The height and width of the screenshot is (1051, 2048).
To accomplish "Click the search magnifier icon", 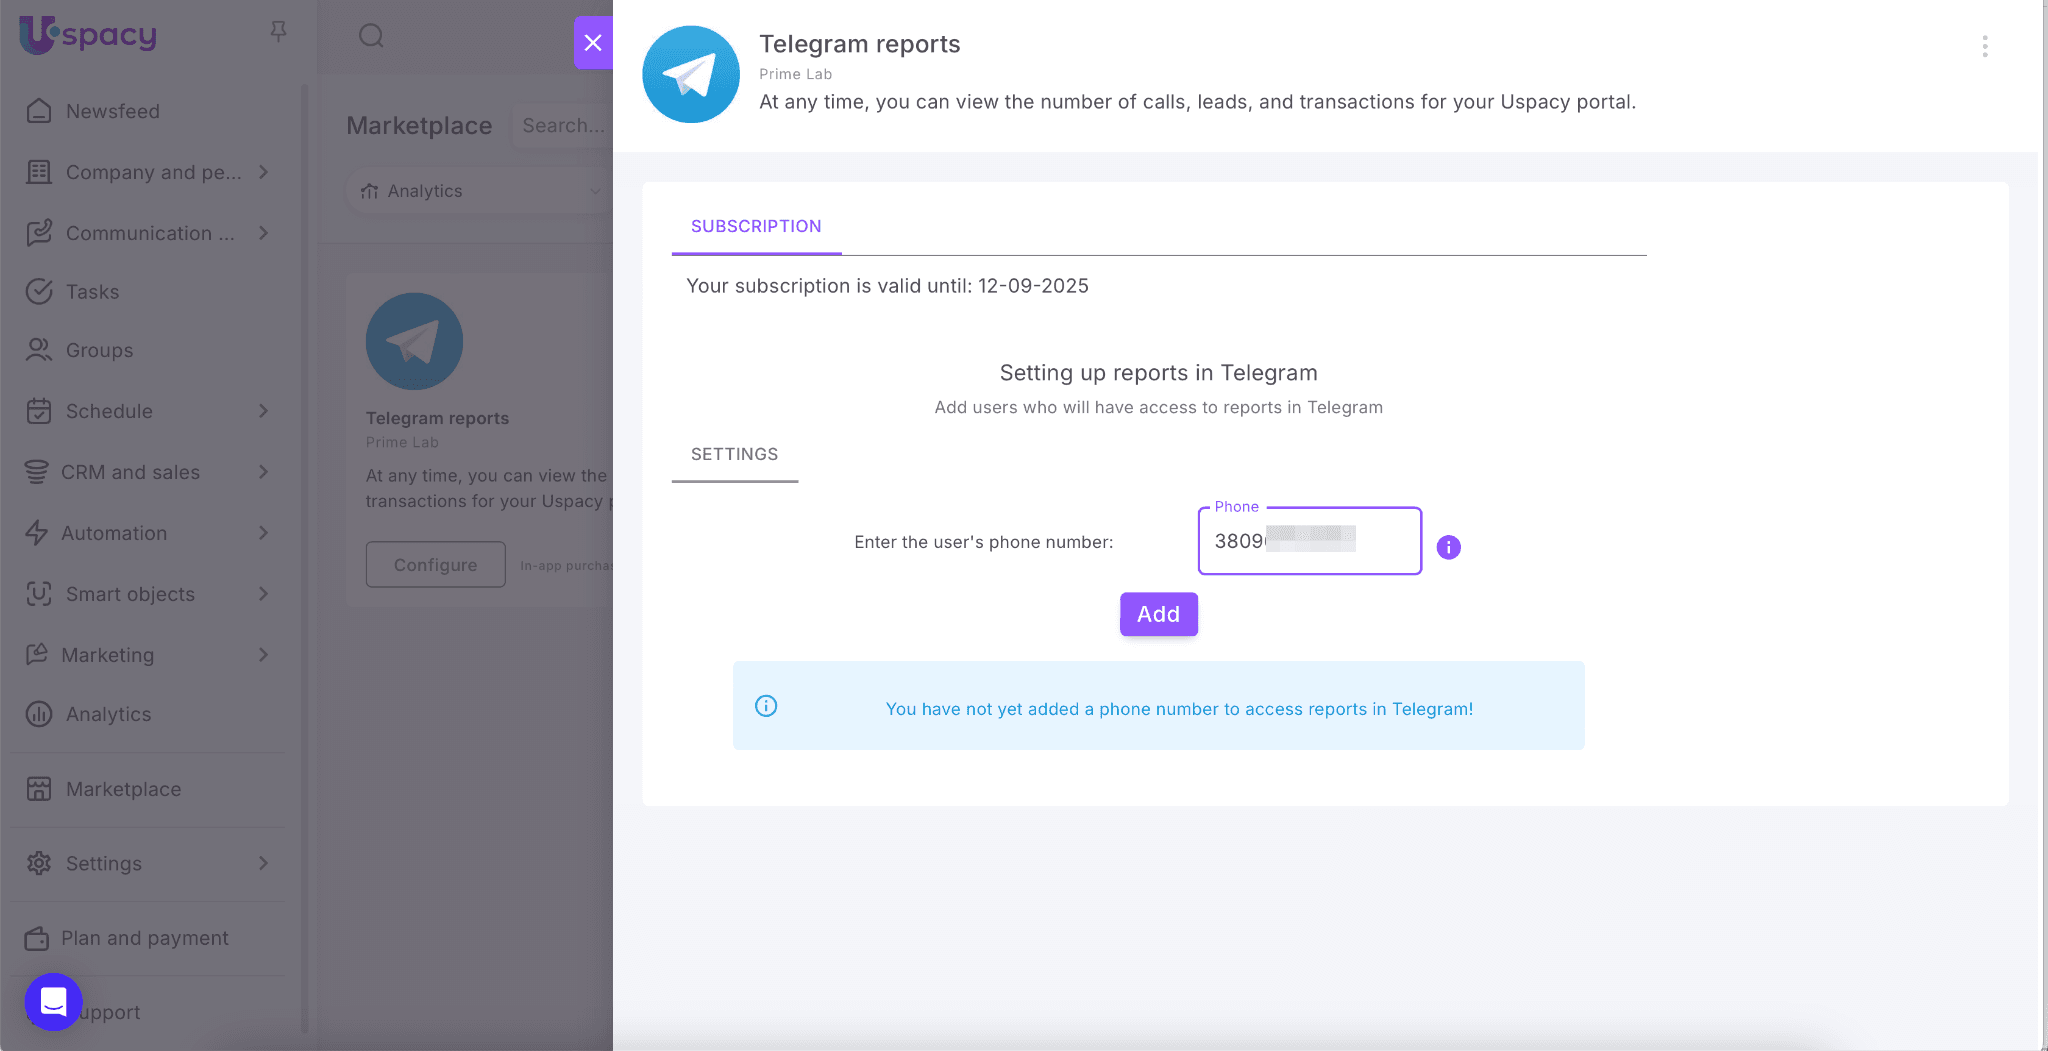I will point(371,36).
